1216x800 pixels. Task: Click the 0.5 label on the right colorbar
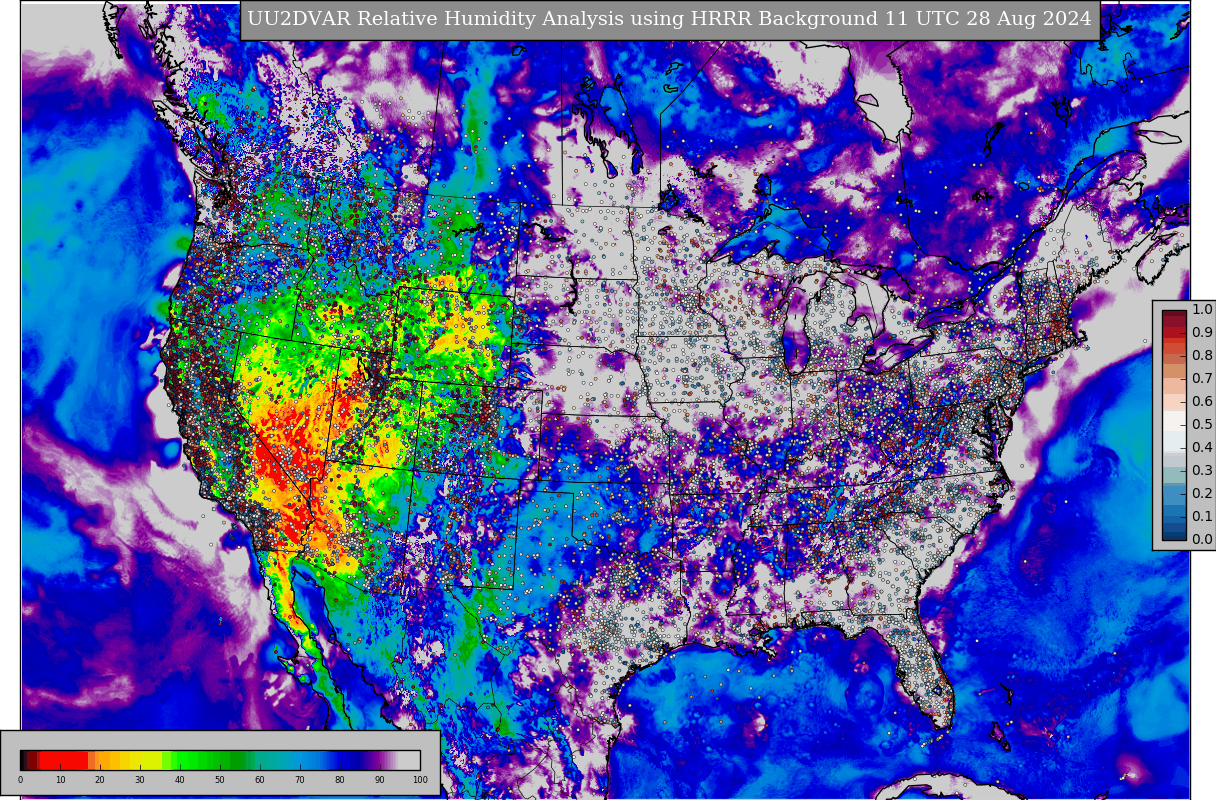[1202, 424]
